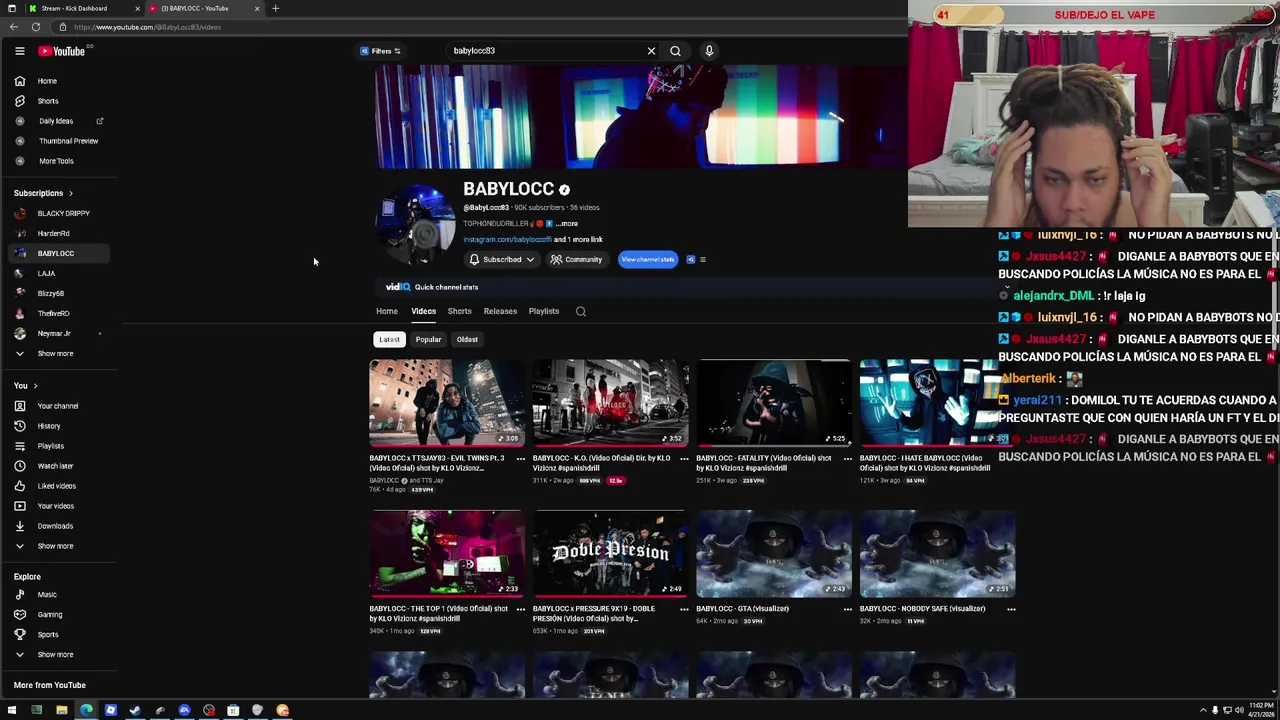
Task: Open the Windows Start menu
Action: [12, 711]
